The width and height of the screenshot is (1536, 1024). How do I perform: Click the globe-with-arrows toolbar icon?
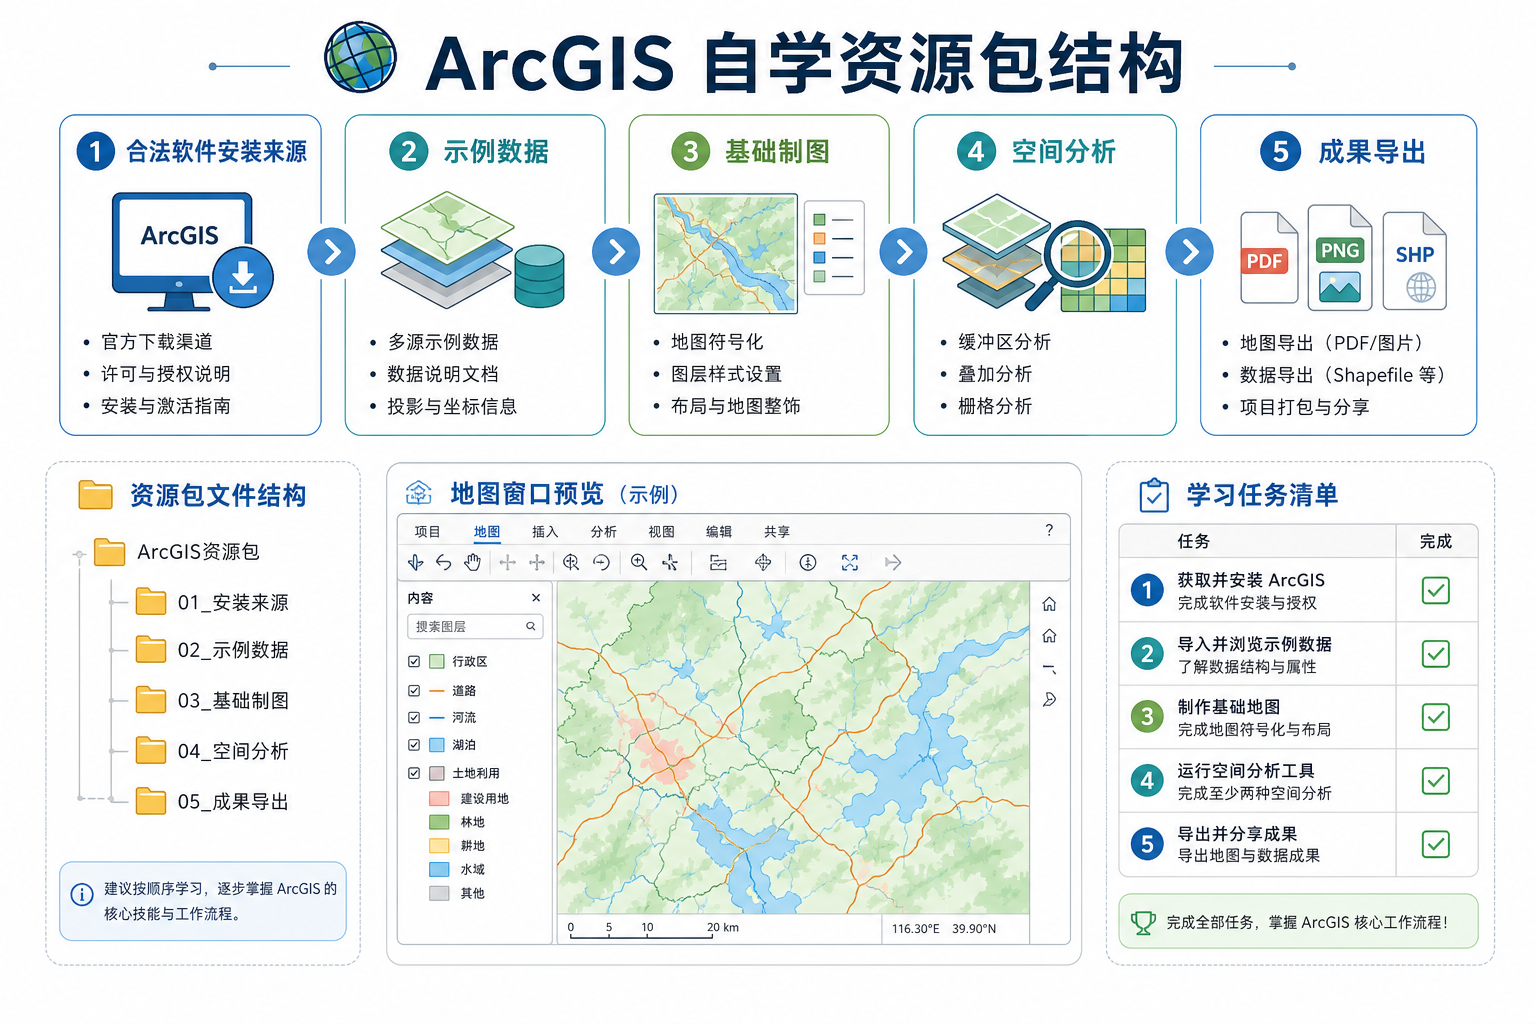pos(763,562)
